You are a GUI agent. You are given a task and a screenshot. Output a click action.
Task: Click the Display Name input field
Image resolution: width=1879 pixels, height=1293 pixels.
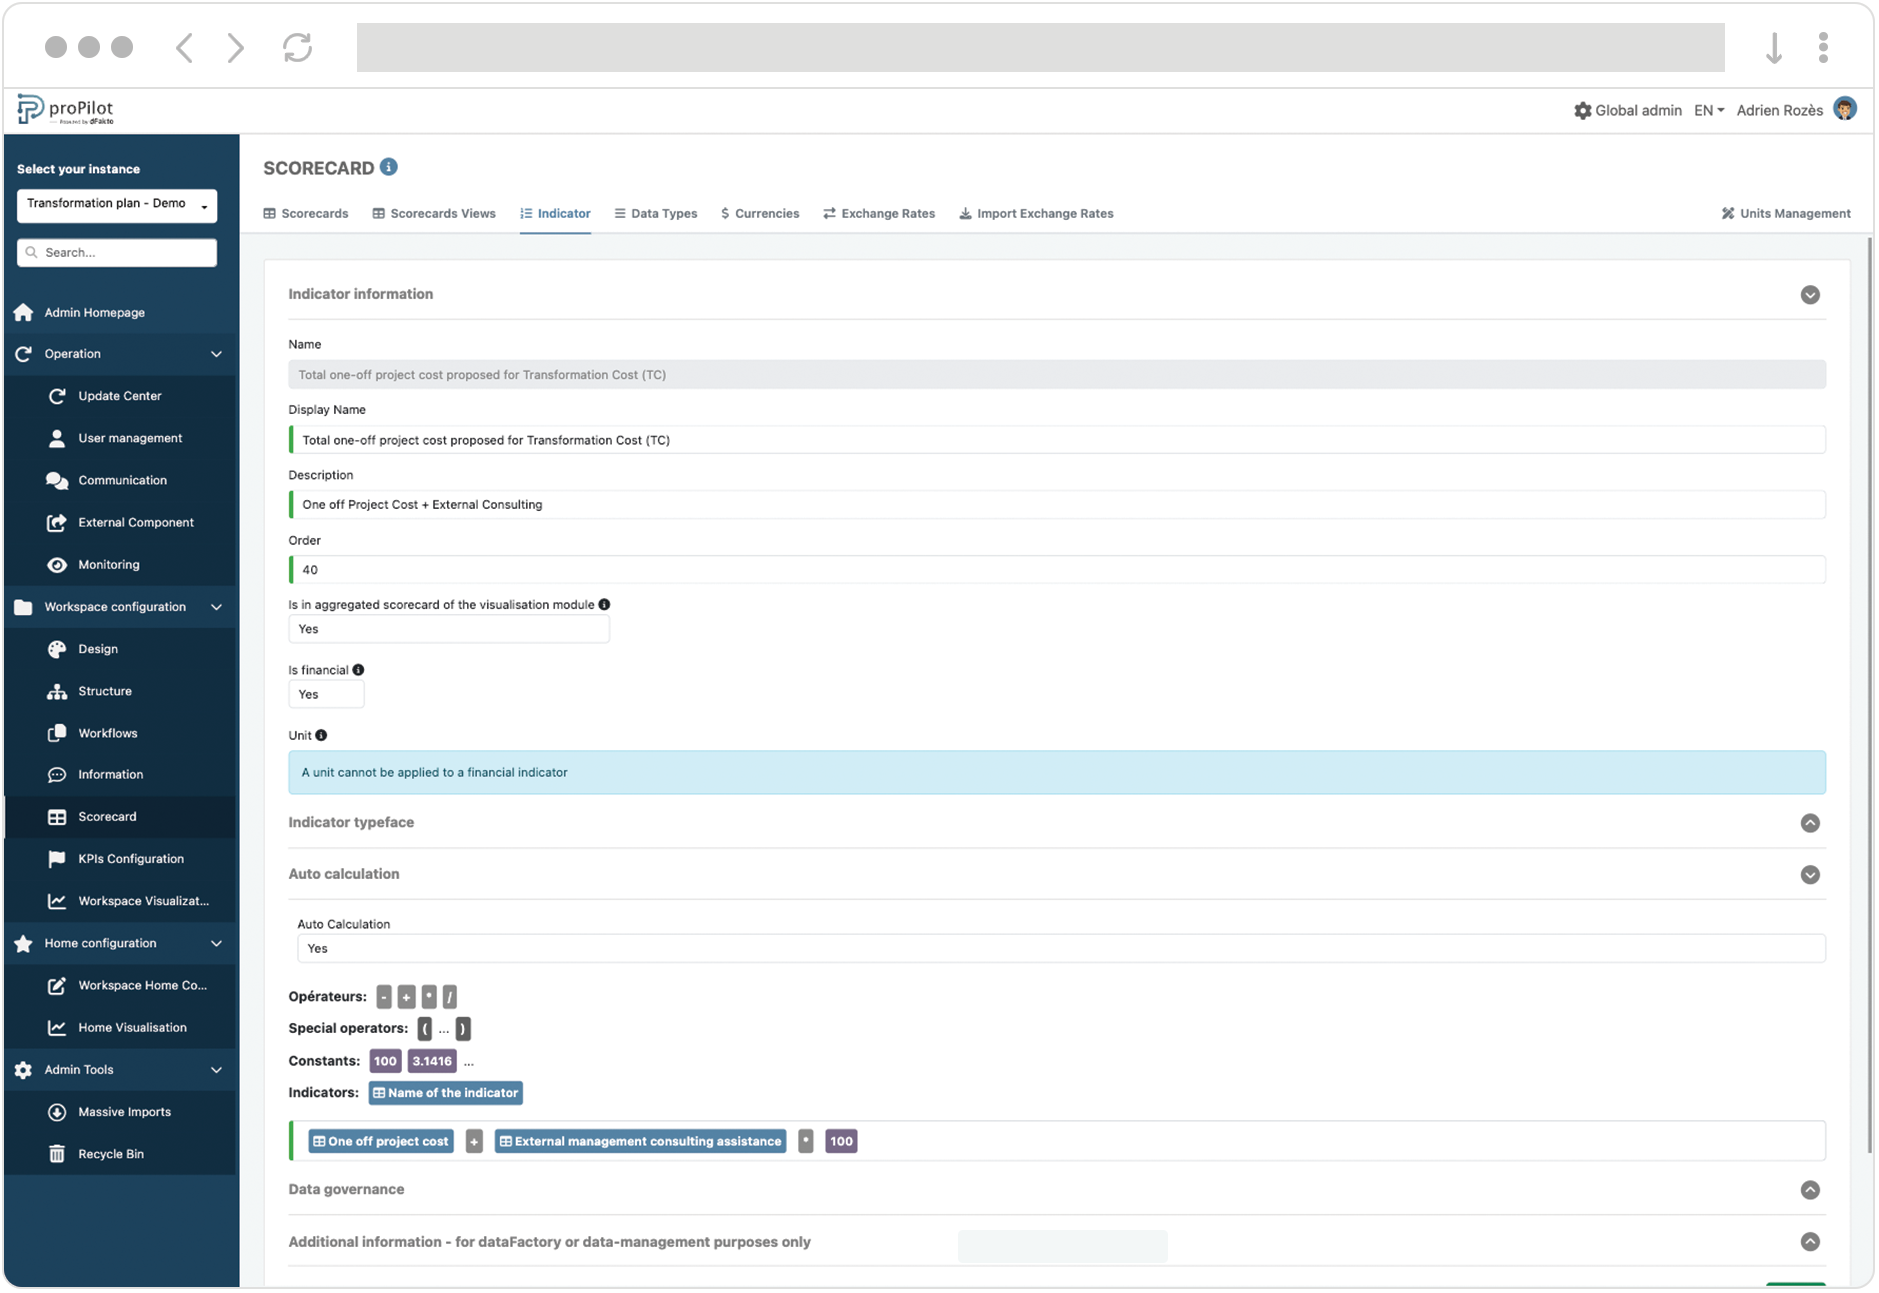[1058, 440]
